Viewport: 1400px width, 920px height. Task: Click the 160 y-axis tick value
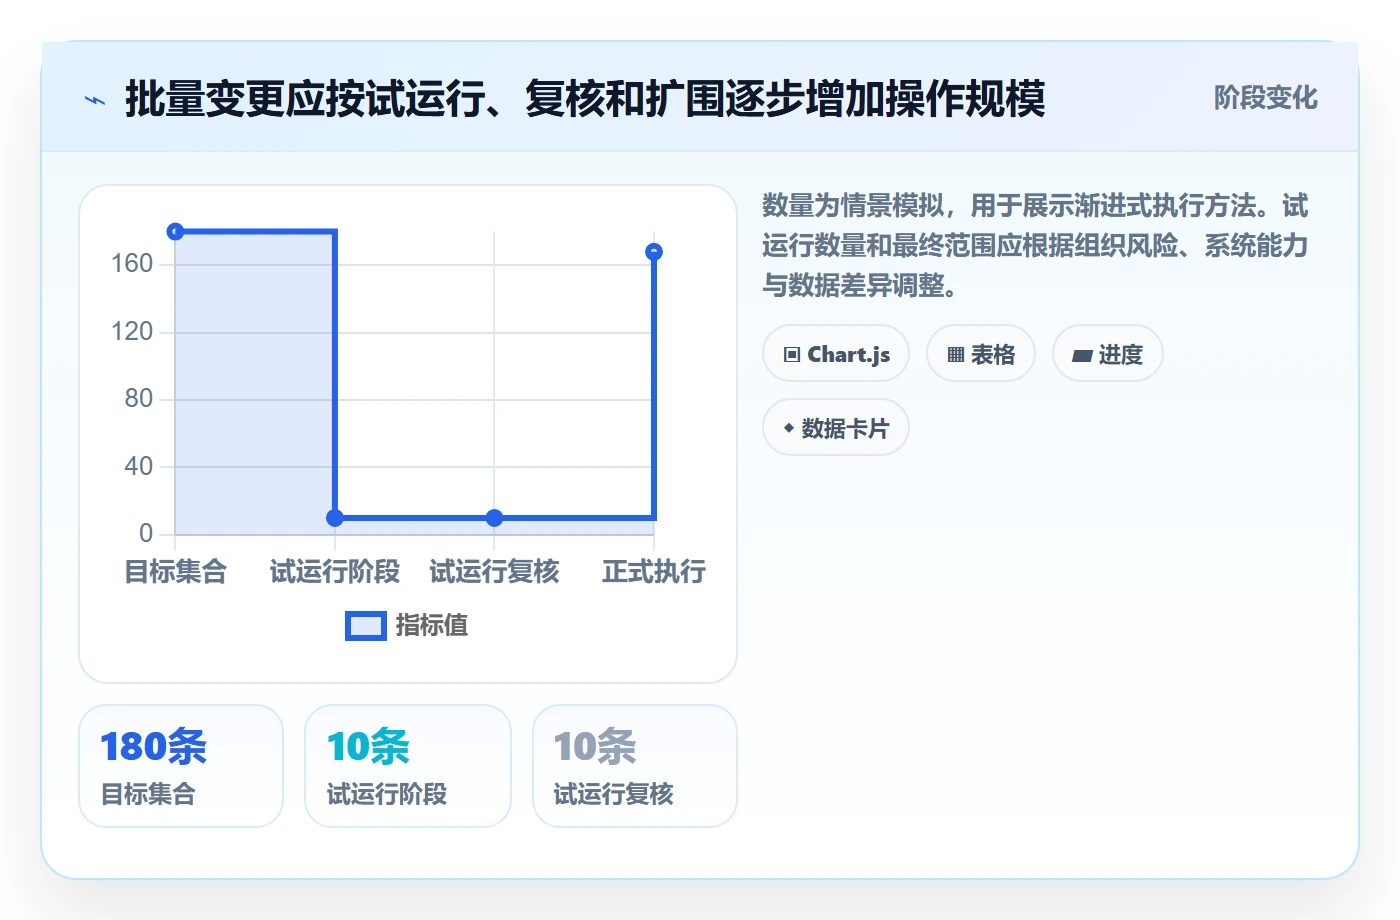click(x=132, y=264)
